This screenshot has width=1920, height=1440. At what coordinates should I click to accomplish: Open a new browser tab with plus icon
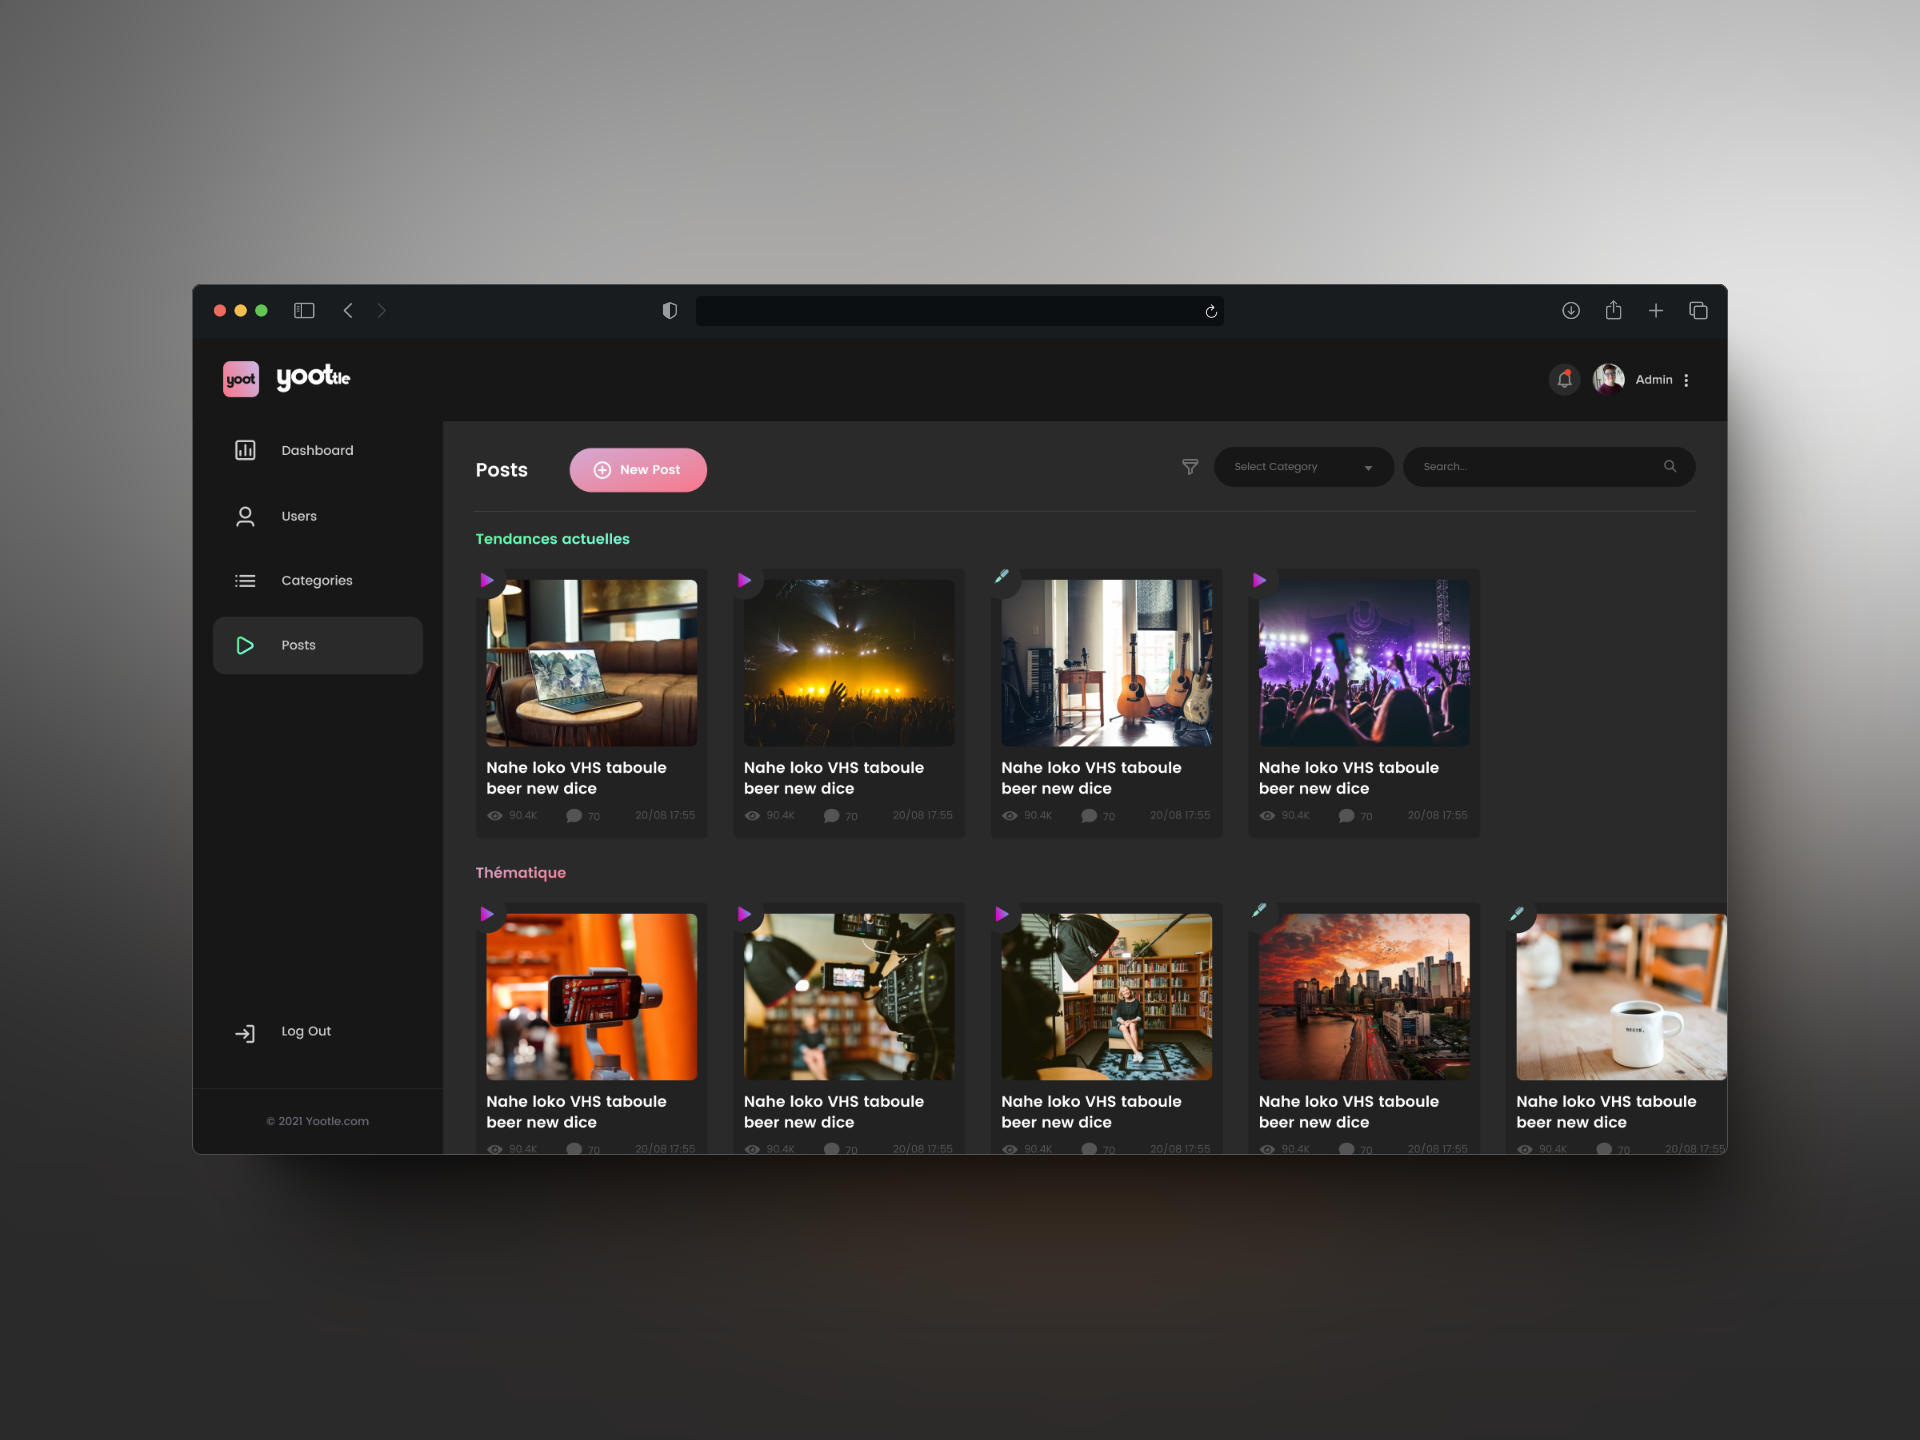click(1656, 311)
